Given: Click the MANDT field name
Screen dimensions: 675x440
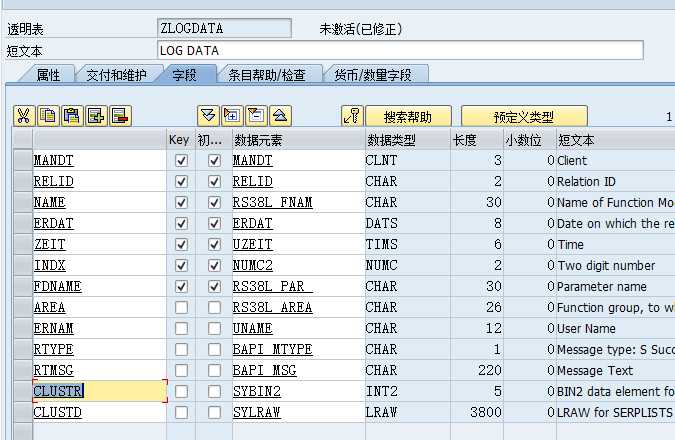Looking at the screenshot, I should (53, 161).
